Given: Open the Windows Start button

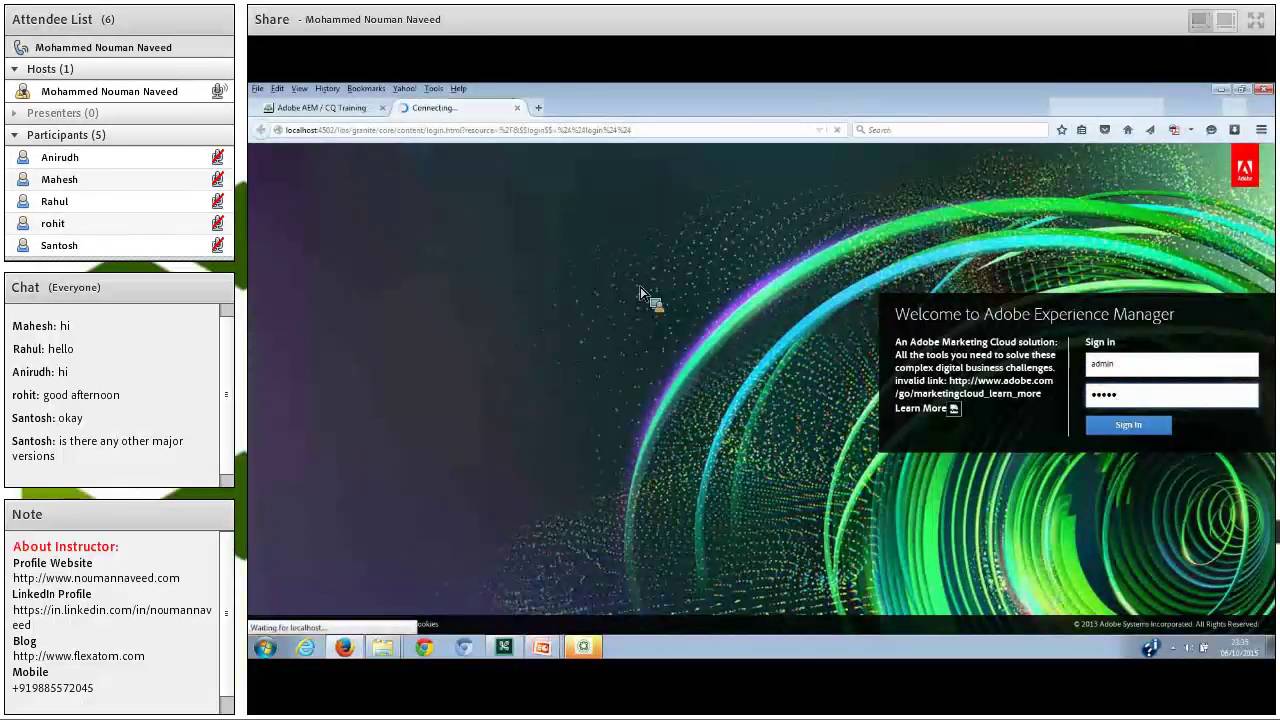Looking at the screenshot, I should (265, 647).
